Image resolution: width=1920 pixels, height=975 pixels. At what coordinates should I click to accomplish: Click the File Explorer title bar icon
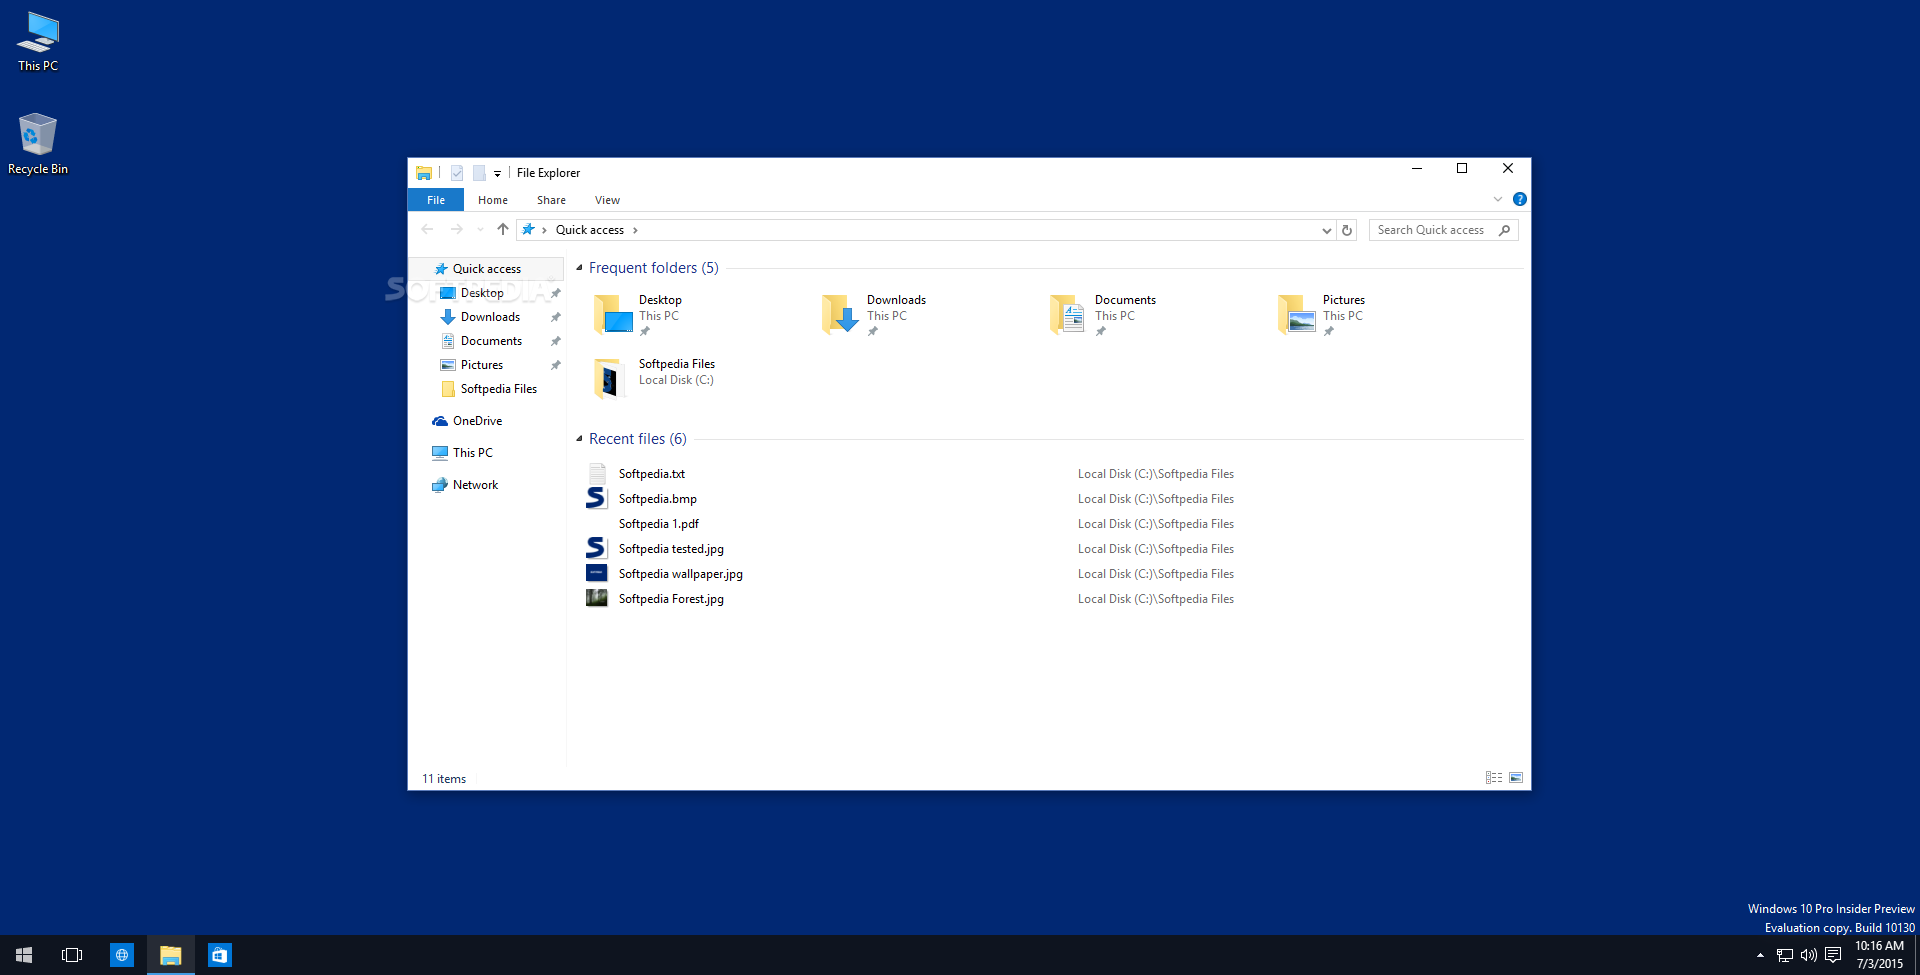click(x=424, y=173)
